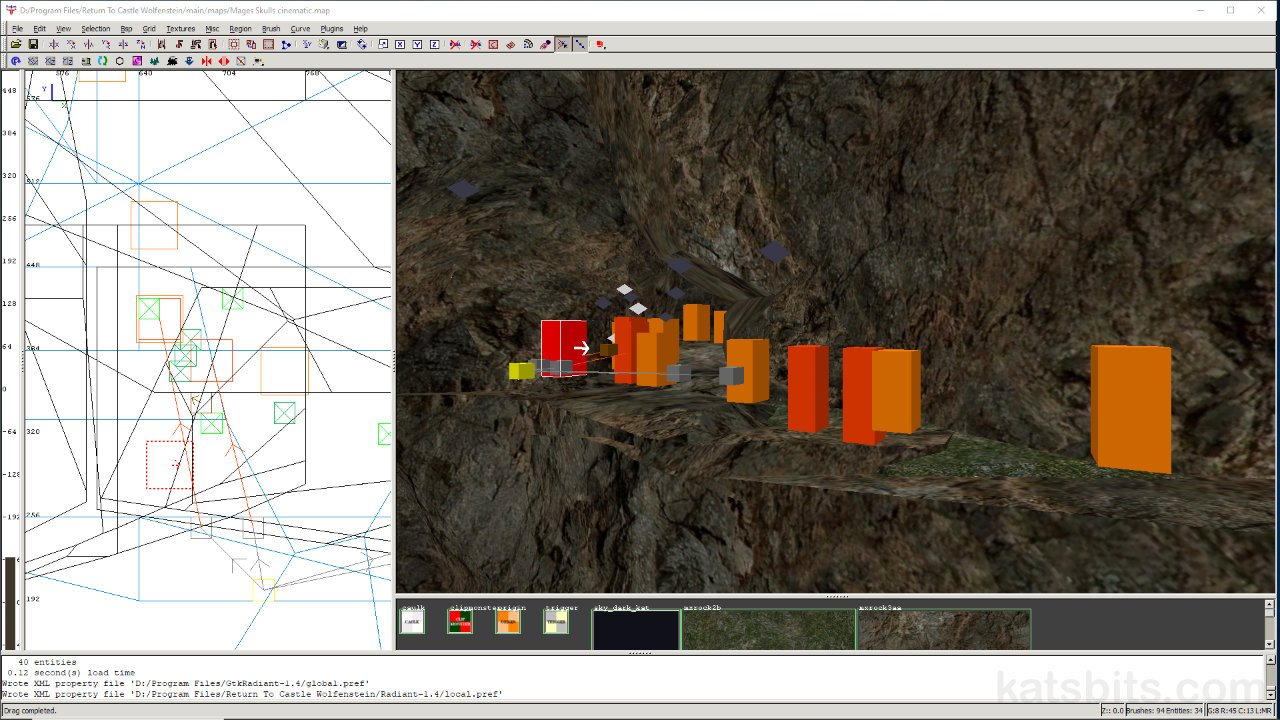Open the Brush menu
The height and width of the screenshot is (720, 1280).
[x=271, y=29]
